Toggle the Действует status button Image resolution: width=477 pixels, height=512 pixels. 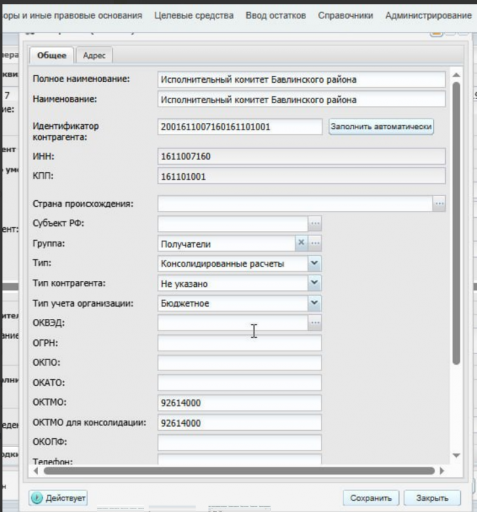pyautogui.click(x=58, y=498)
